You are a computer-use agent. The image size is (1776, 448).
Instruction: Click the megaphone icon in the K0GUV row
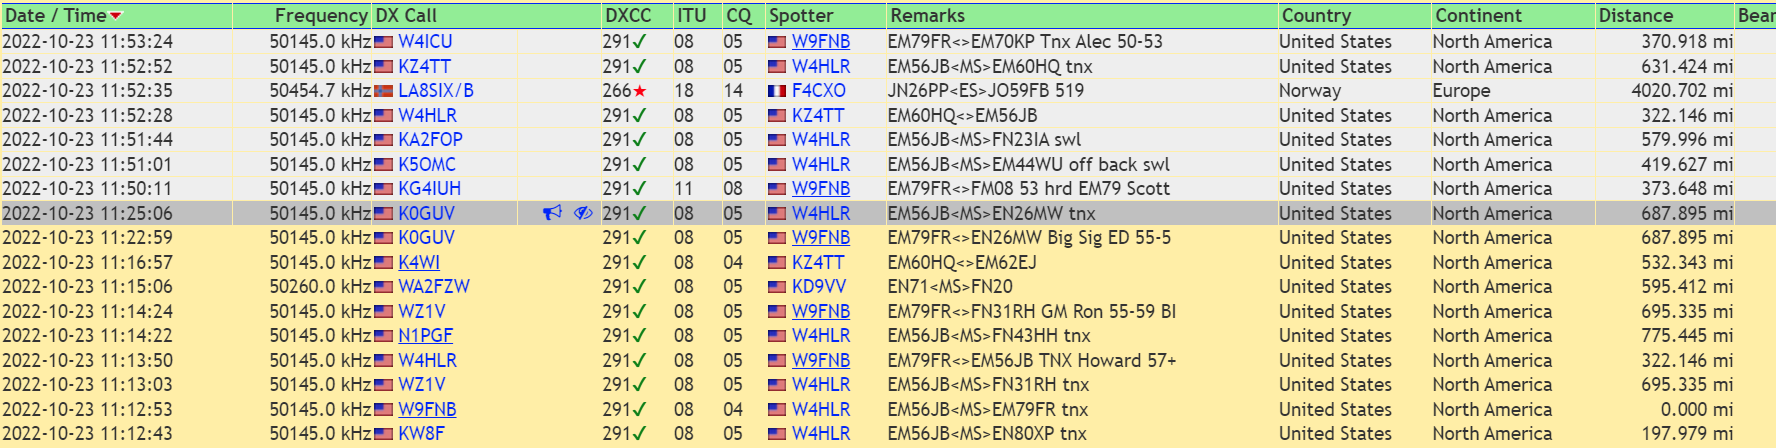tap(552, 213)
